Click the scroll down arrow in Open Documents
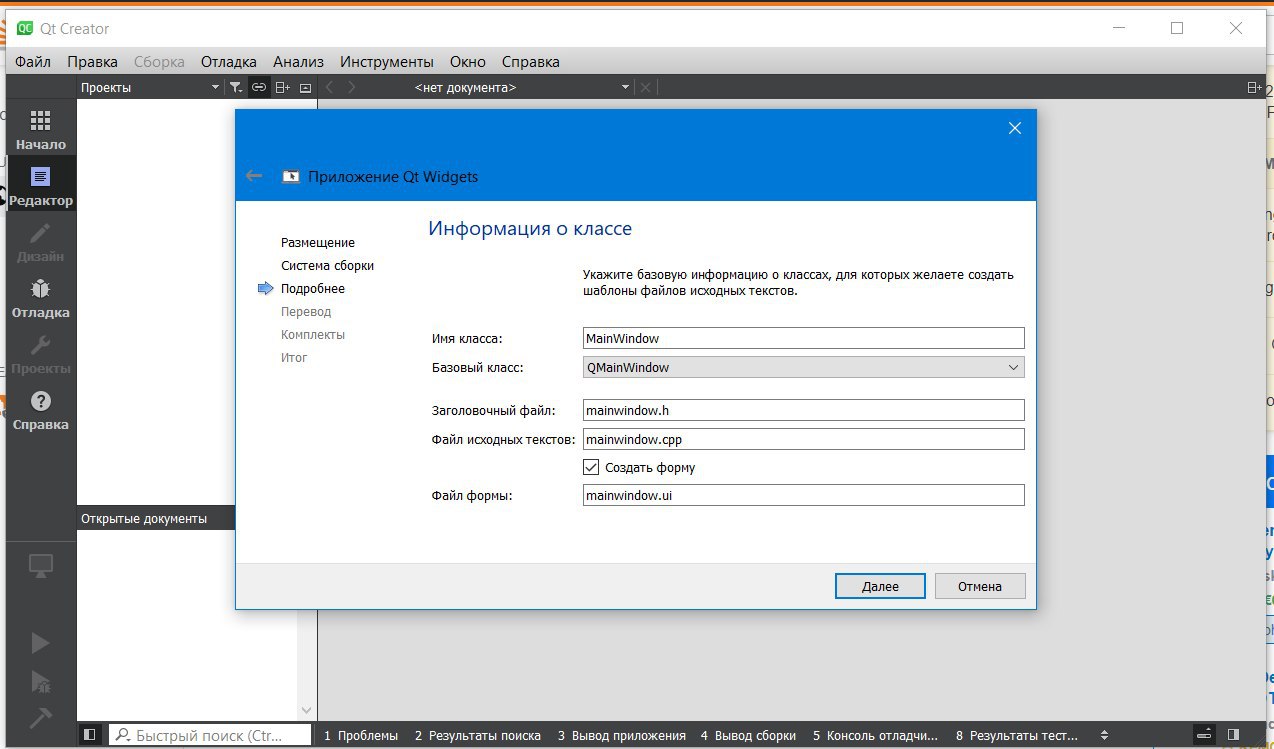The width and height of the screenshot is (1274, 749). point(307,711)
